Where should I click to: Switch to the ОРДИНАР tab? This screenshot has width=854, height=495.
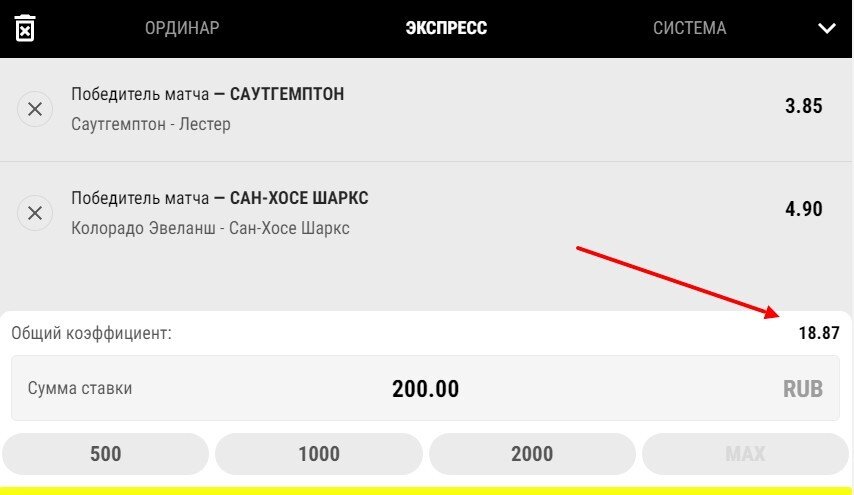[182, 28]
